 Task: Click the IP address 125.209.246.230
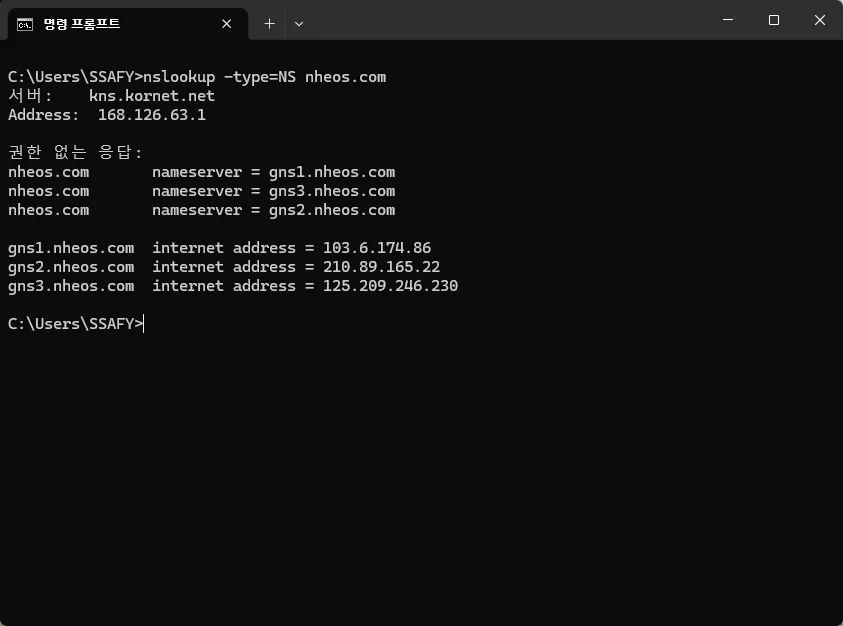pyautogui.click(x=390, y=286)
